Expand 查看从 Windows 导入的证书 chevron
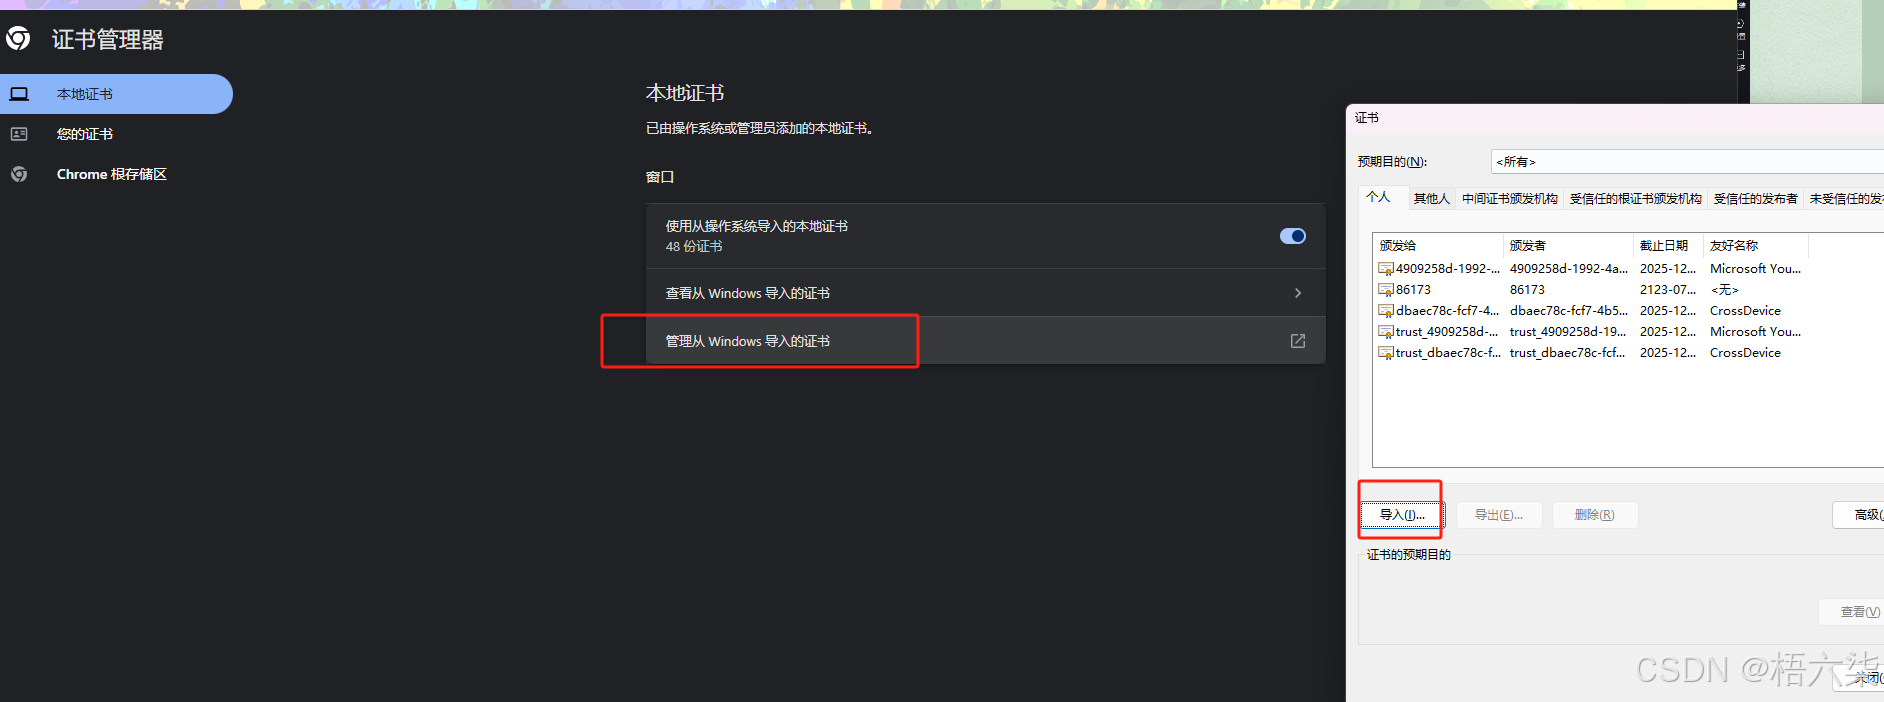 [x=1298, y=293]
